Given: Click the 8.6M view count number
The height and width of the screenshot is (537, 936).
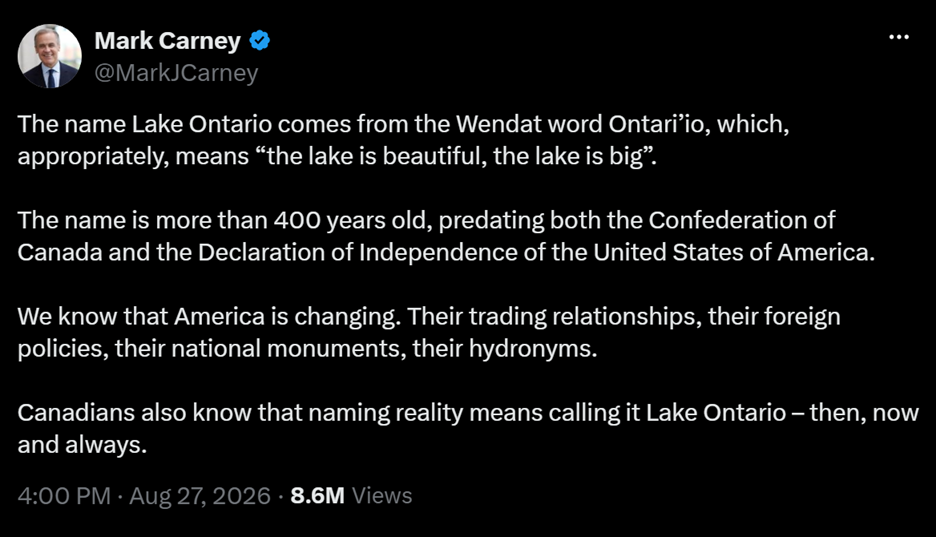Looking at the screenshot, I should point(317,496).
